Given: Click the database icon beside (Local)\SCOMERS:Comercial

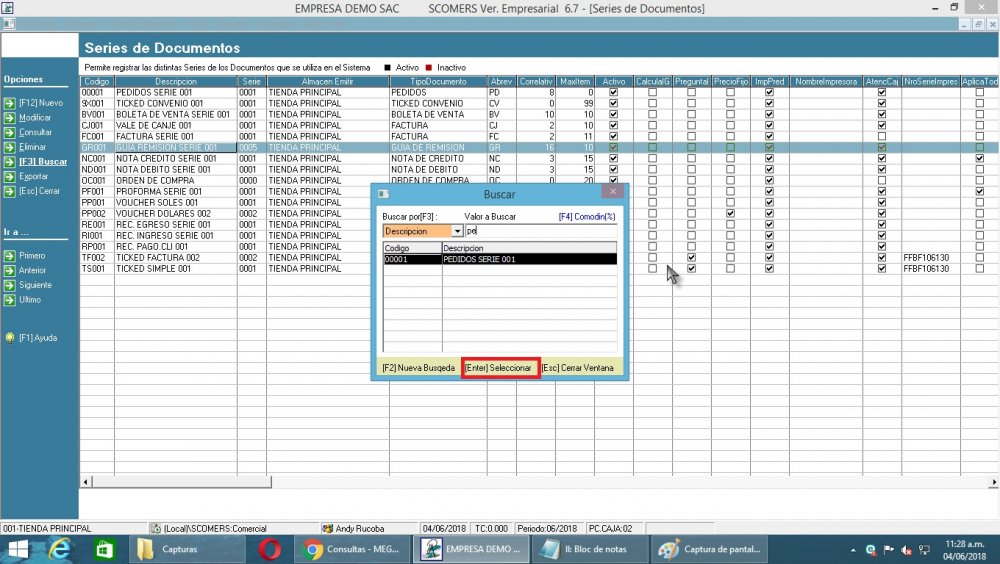Looking at the screenshot, I should [156, 528].
